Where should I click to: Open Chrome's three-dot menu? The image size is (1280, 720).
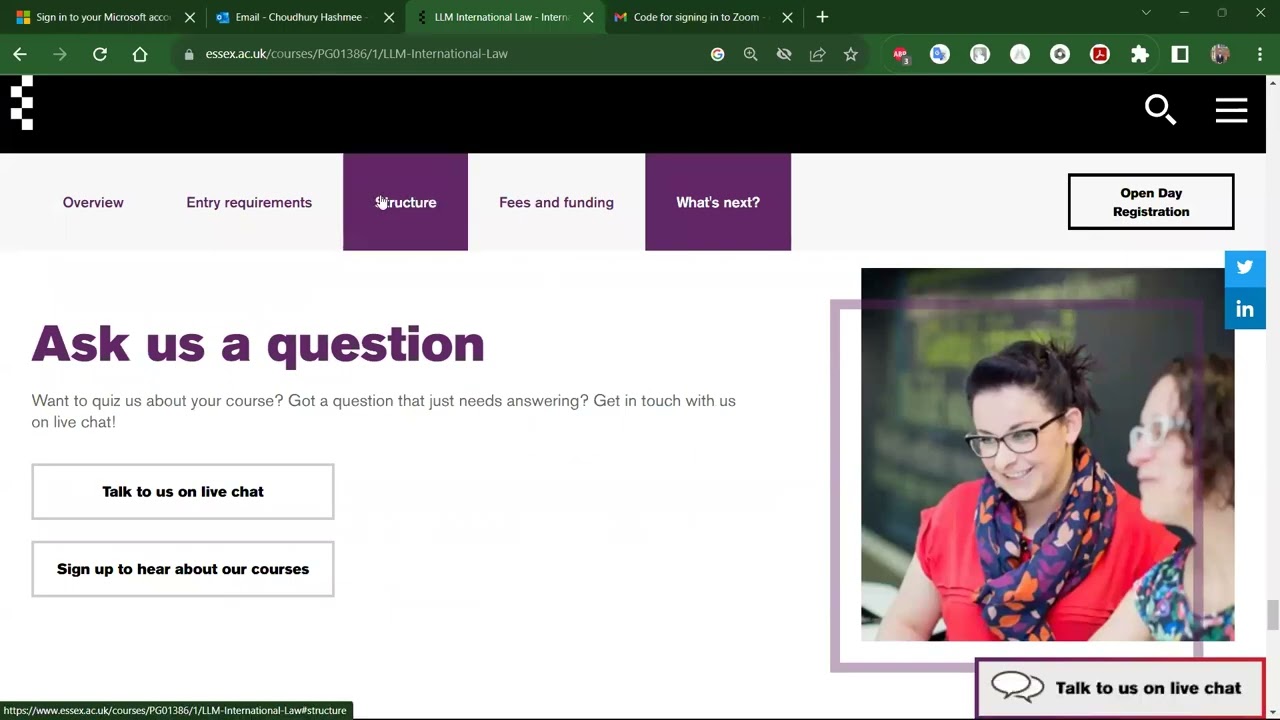click(1259, 55)
